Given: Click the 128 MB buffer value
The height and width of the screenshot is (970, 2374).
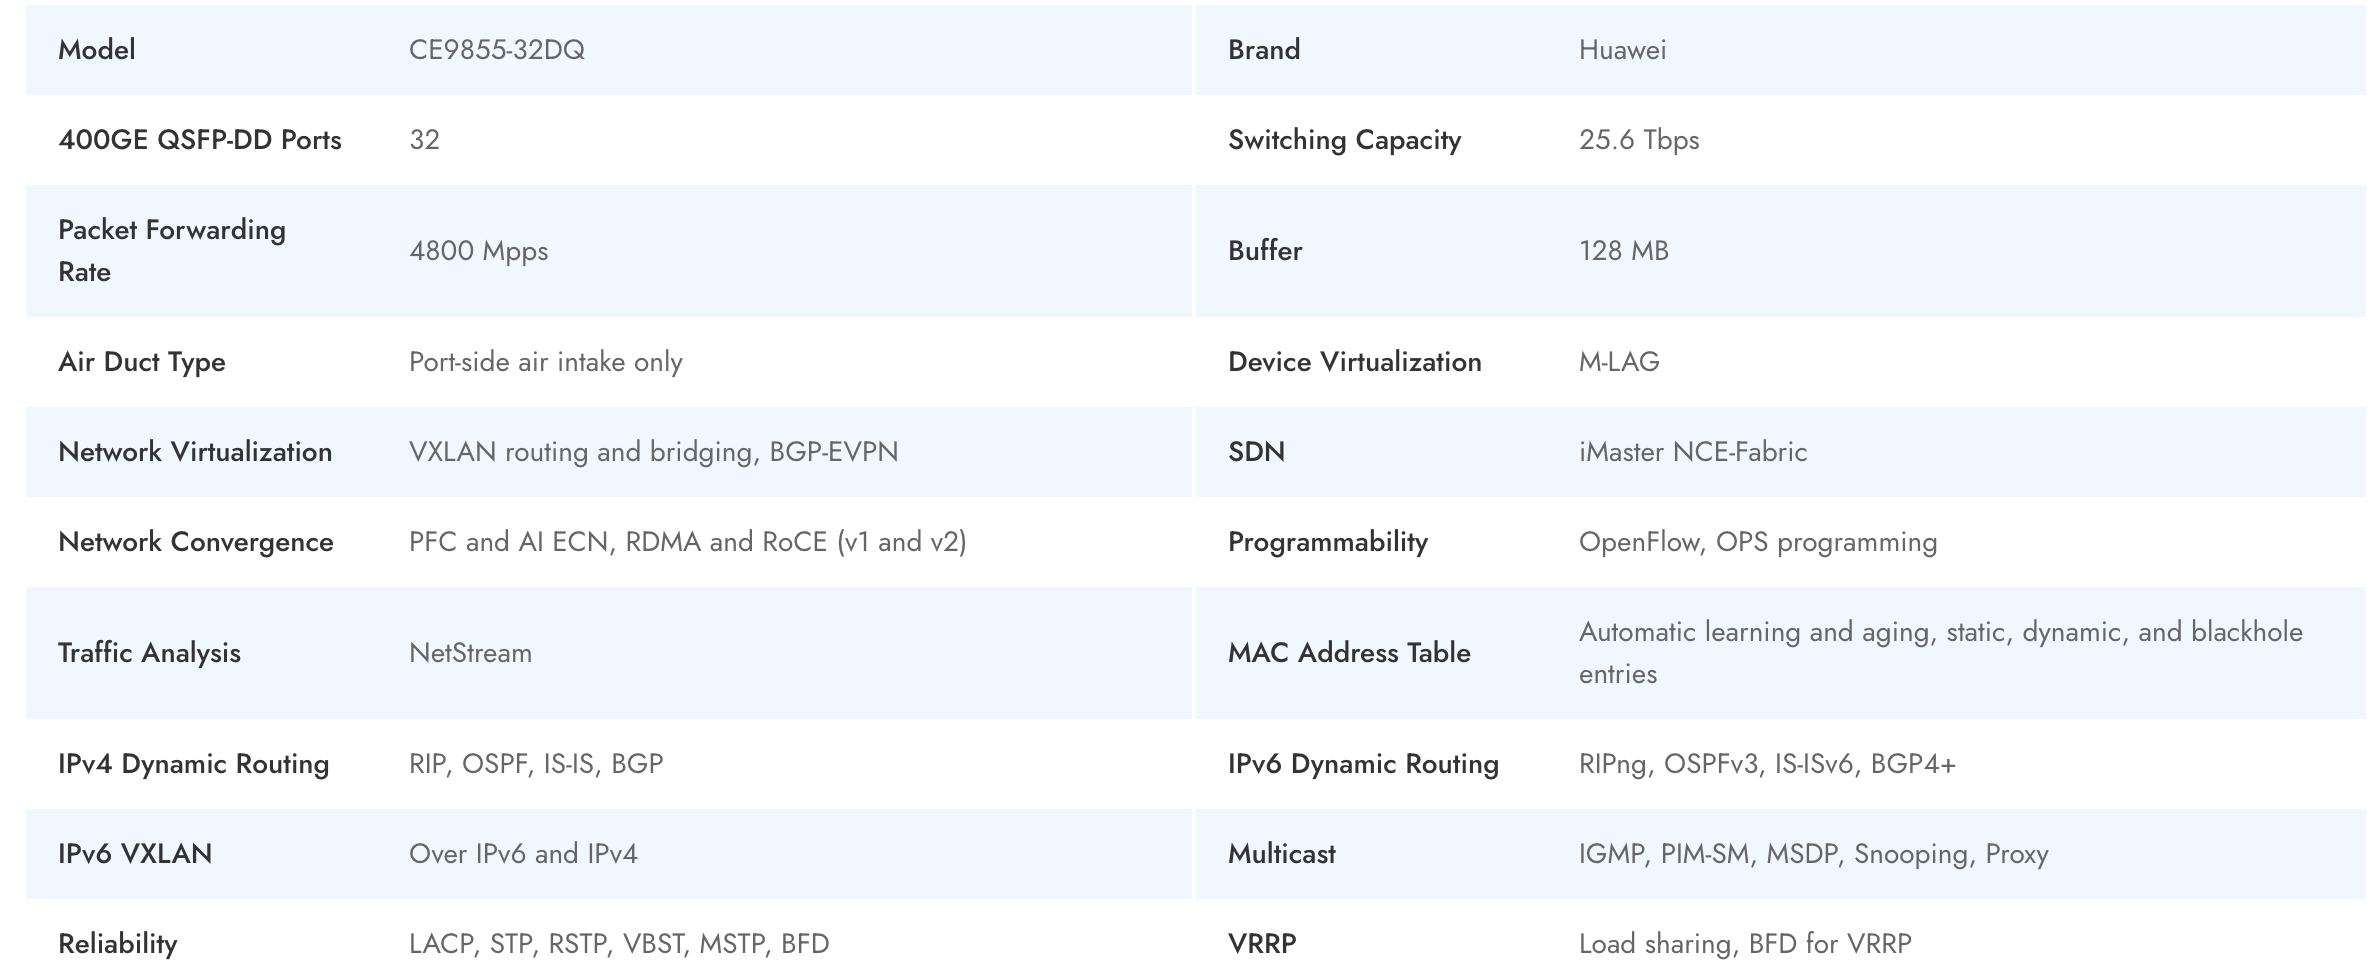Looking at the screenshot, I should [x=1623, y=251].
